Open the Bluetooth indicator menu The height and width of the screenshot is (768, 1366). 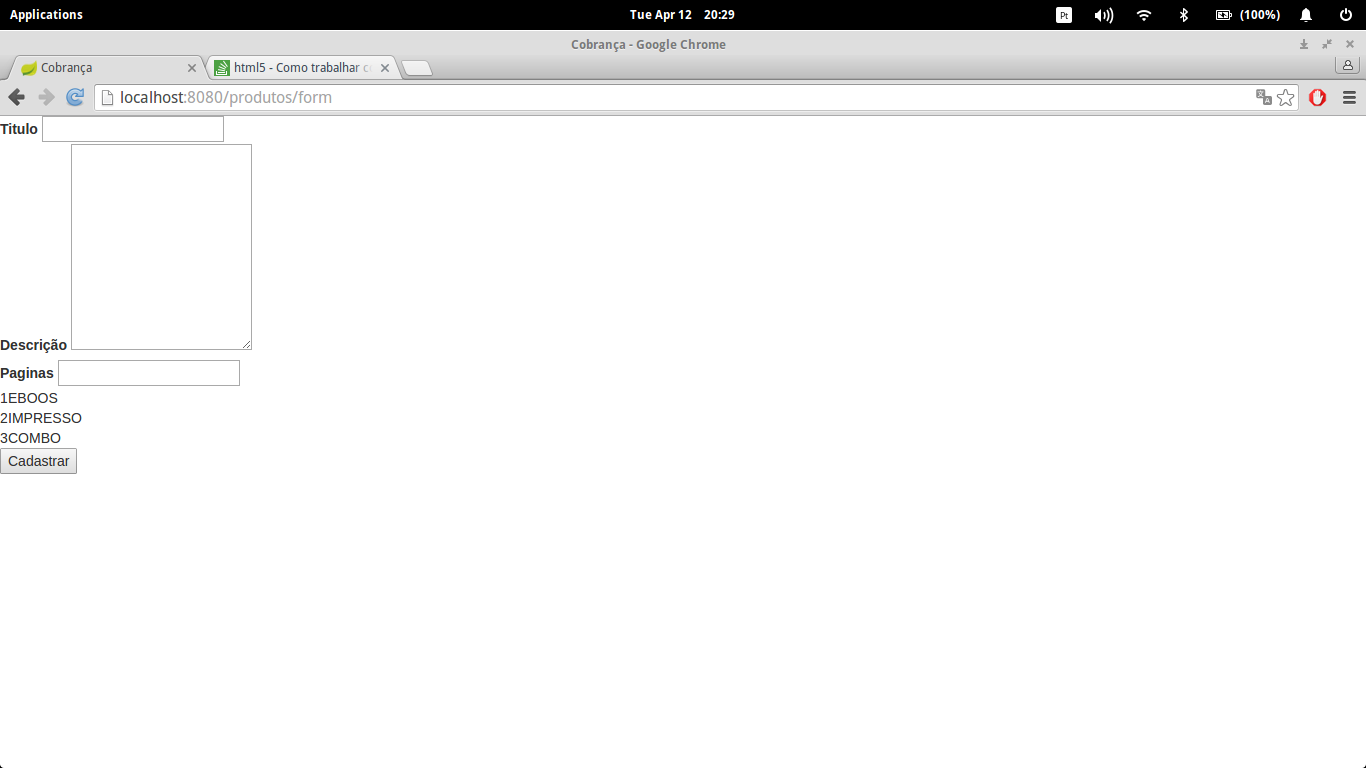point(1184,15)
